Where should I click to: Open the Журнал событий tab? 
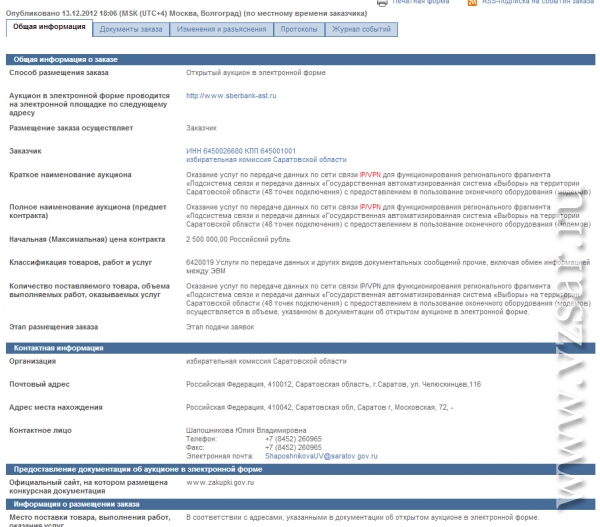(361, 29)
